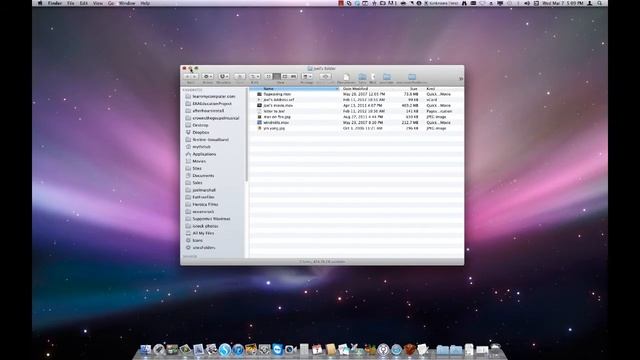The height and width of the screenshot is (360, 640).
Task: Open the Window menu
Action: click(x=127, y=3)
